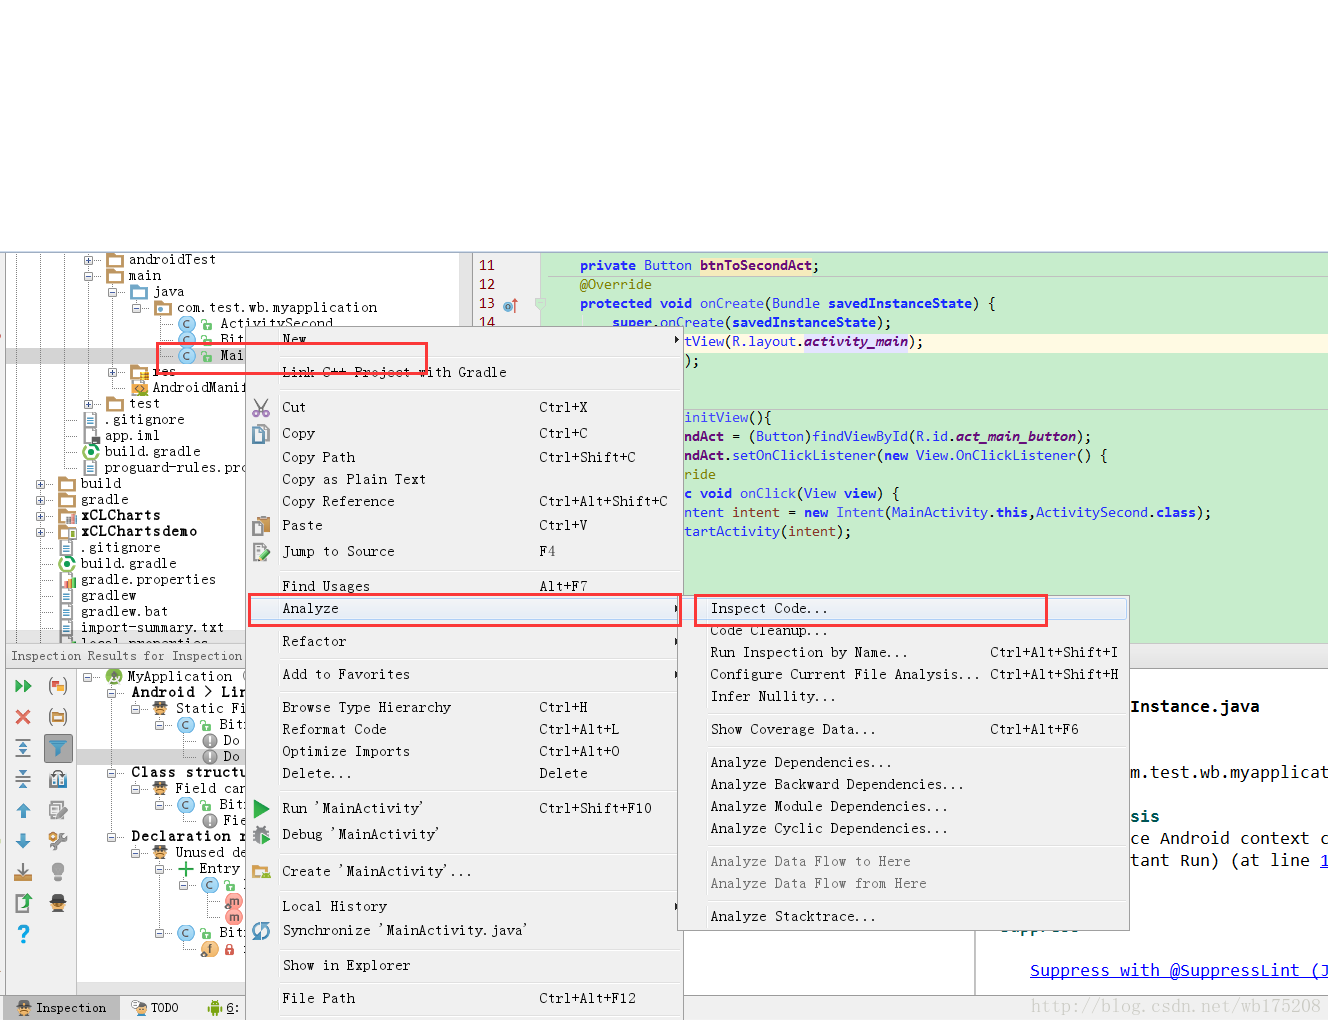The image size is (1332, 1026).
Task: Expand the test folder node
Action: tap(89, 404)
